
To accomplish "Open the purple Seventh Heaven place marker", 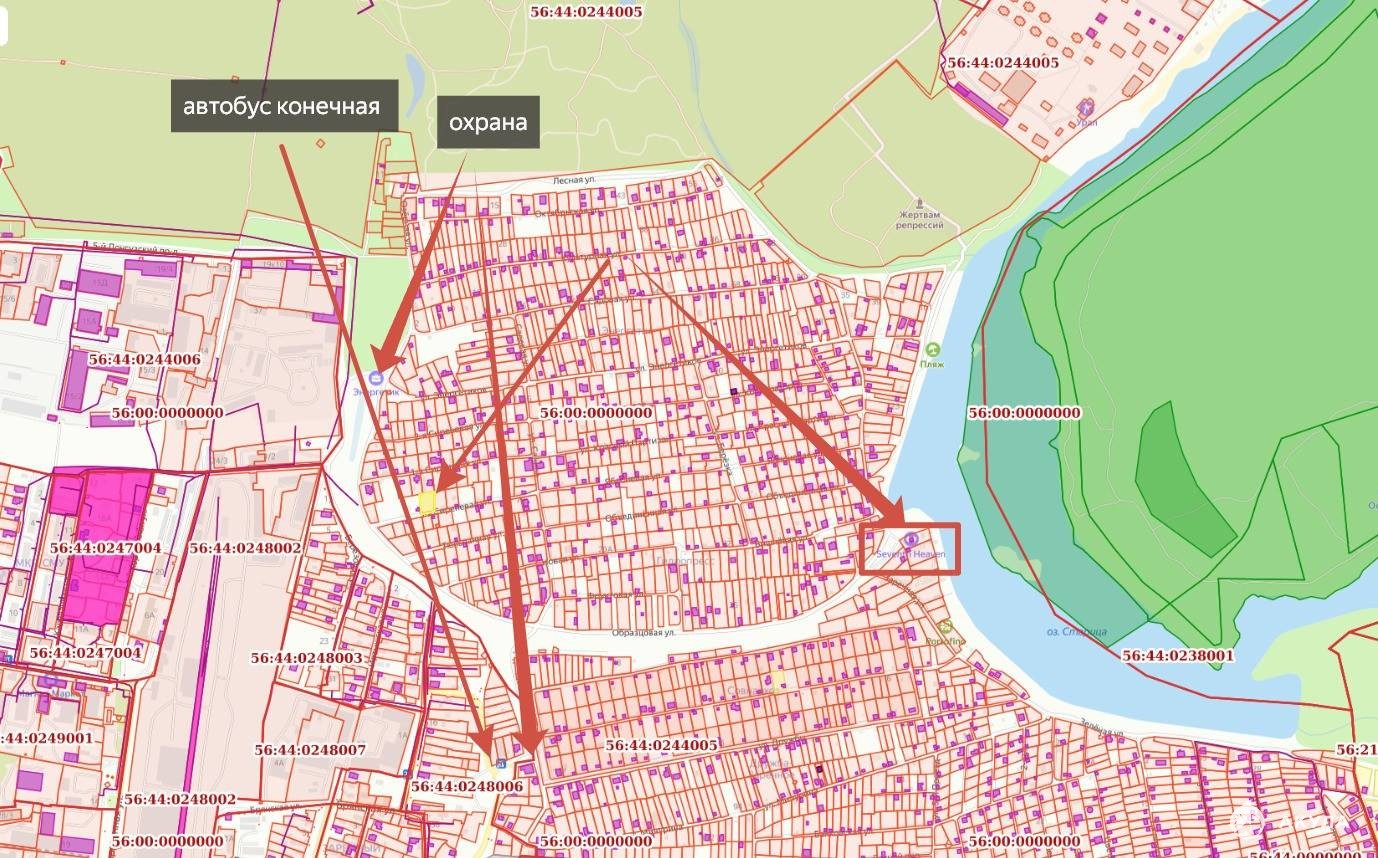I will pos(911,540).
